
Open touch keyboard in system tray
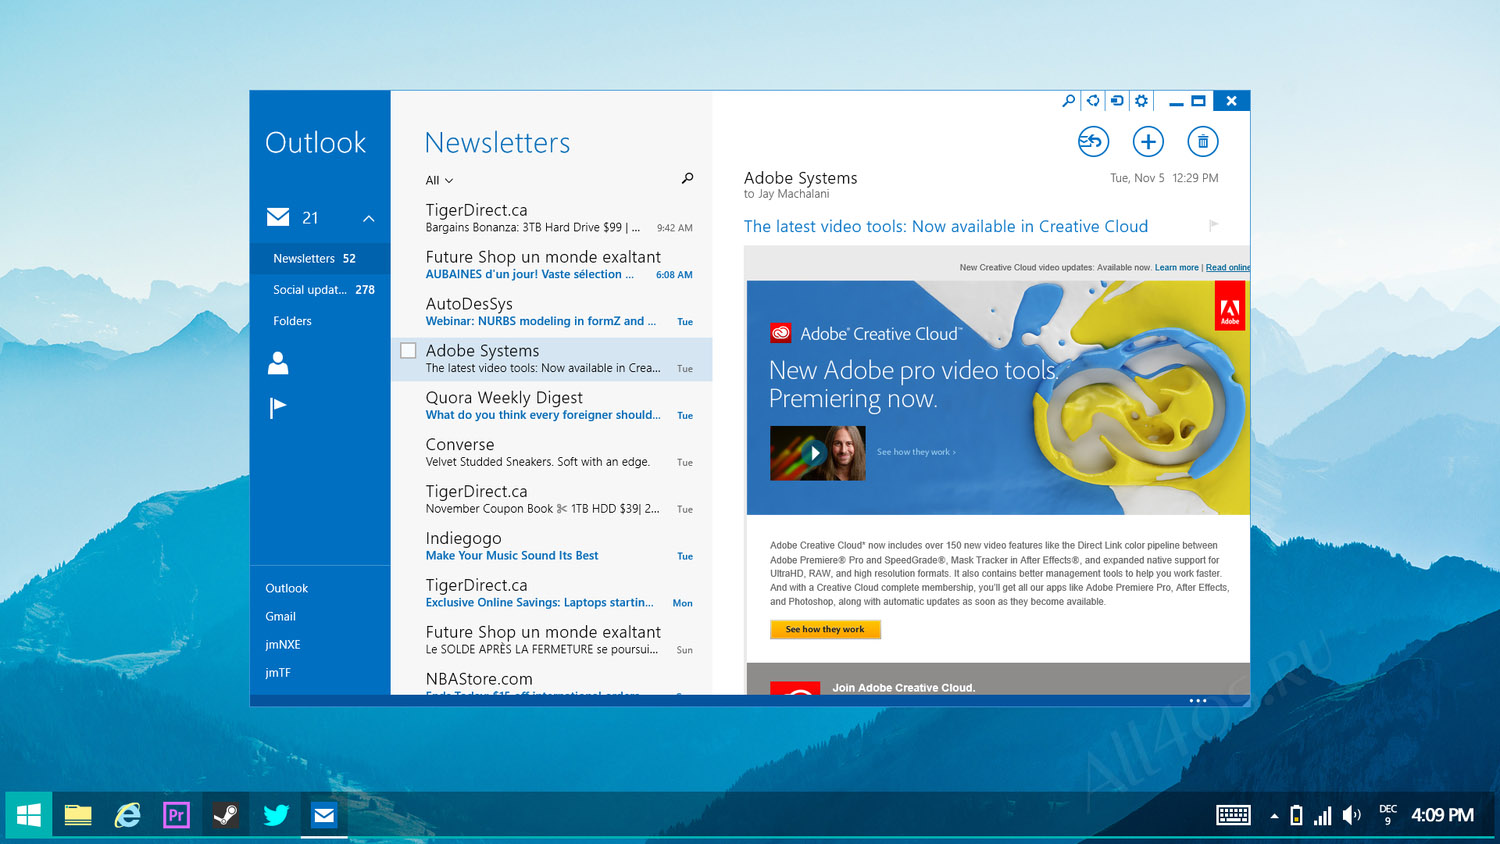point(1233,815)
